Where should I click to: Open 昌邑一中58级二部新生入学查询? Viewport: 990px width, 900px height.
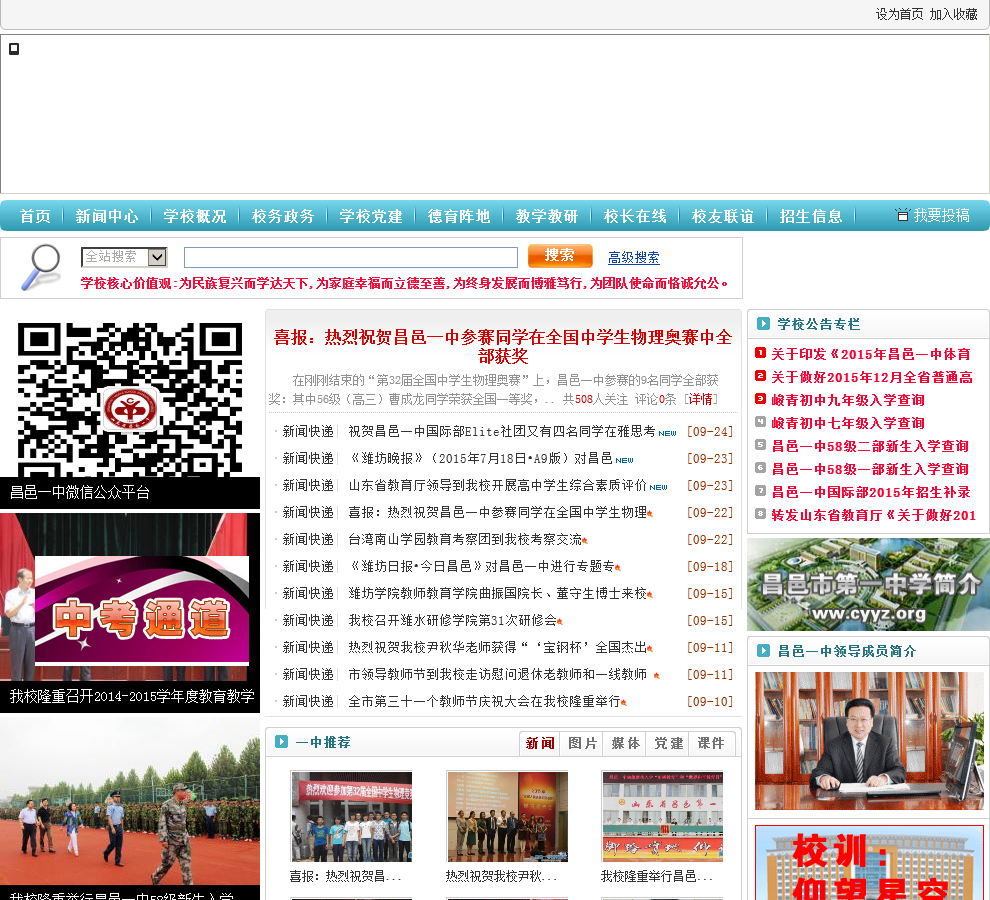(x=870, y=446)
